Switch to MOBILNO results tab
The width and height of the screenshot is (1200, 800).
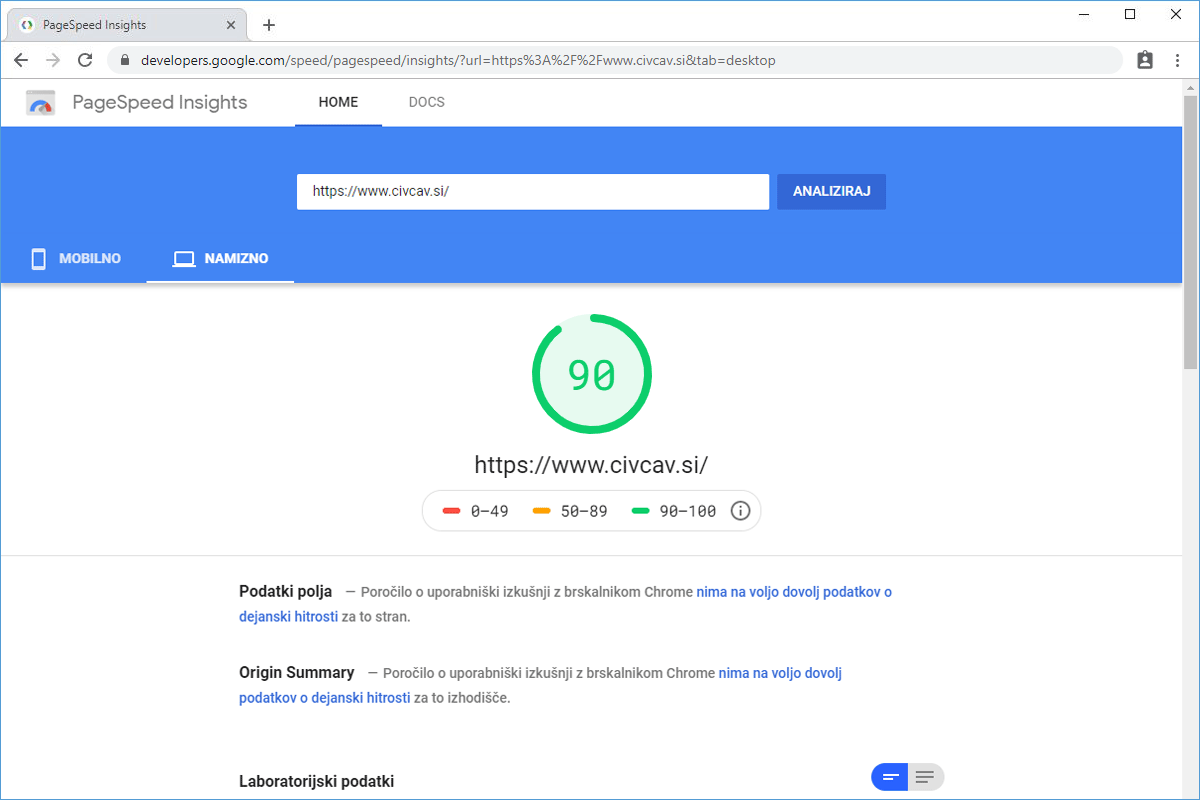pos(76,259)
